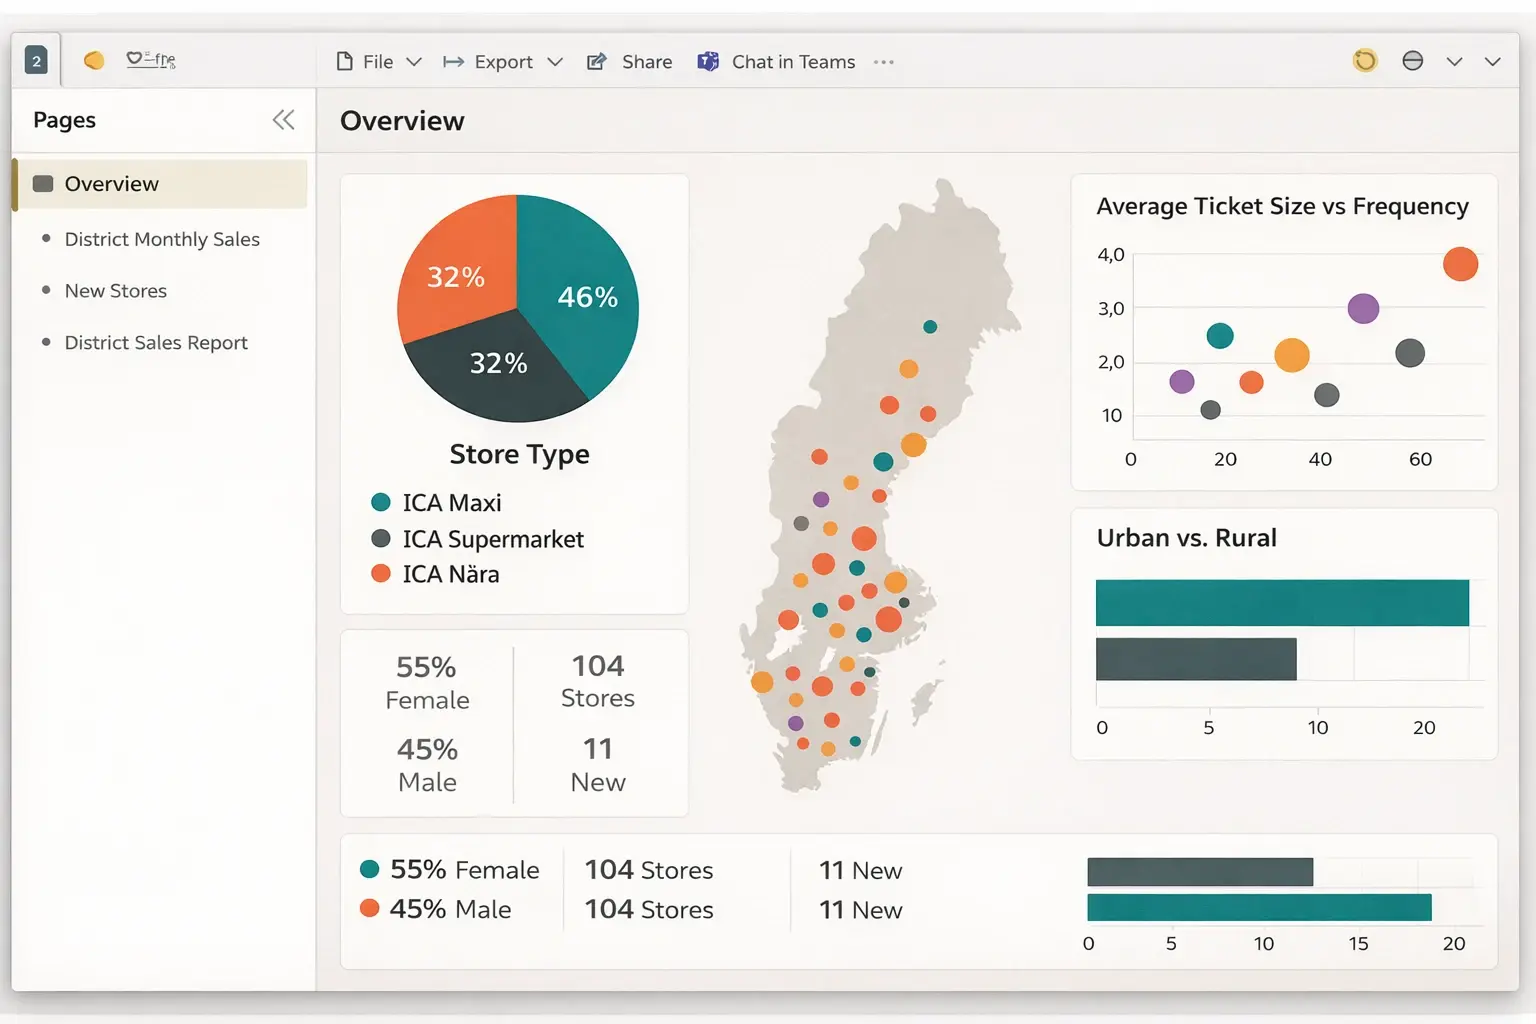Open the File menu
The width and height of the screenshot is (1536, 1024).
377,62
